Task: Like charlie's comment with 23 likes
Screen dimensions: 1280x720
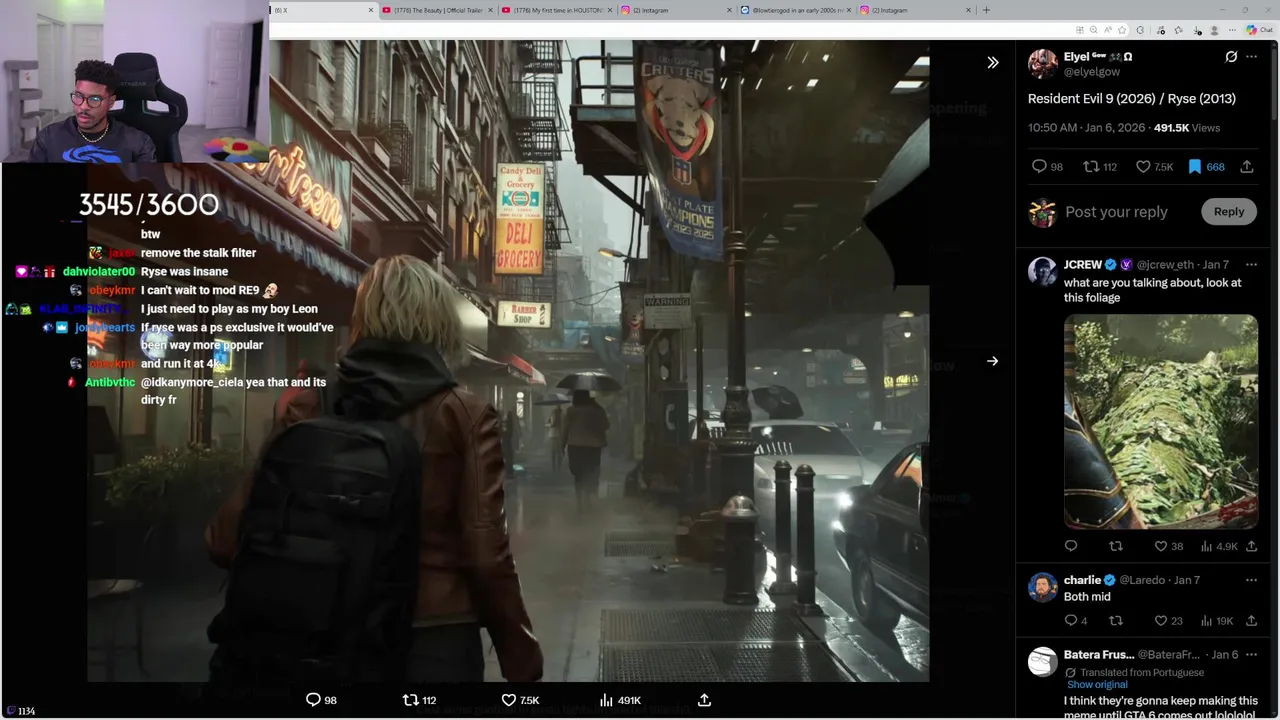Action: pos(1168,621)
